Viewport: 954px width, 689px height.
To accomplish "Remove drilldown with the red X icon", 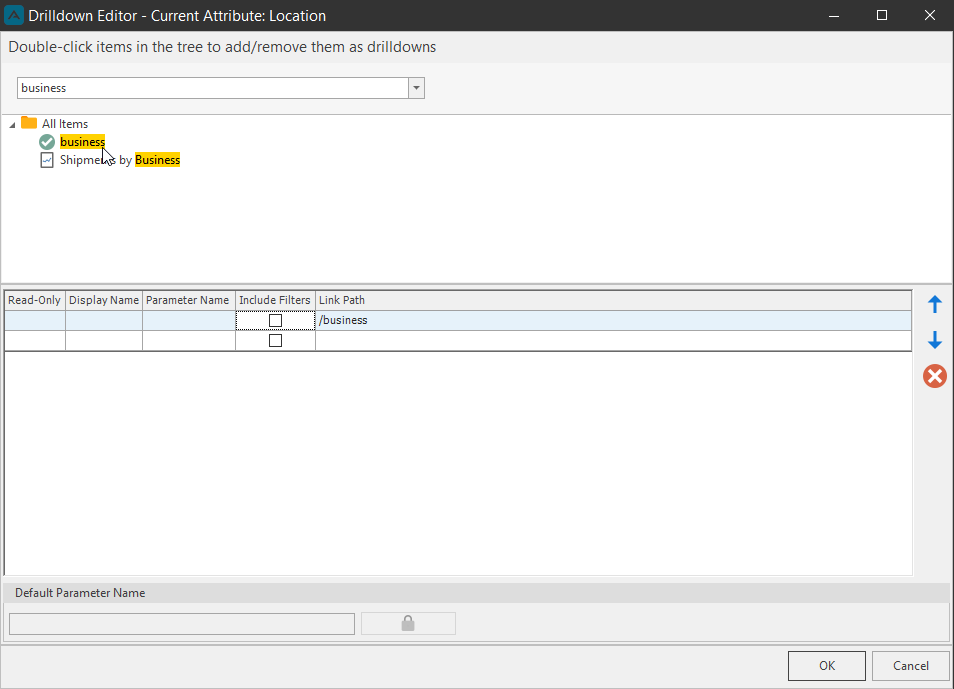I will [x=935, y=376].
